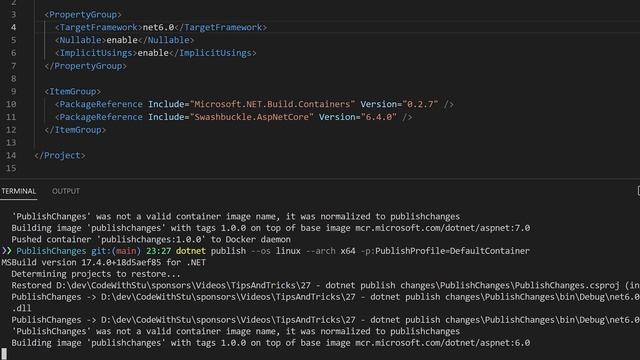
Task: Click 'x64' argument in terminal command
Action: [348, 251]
